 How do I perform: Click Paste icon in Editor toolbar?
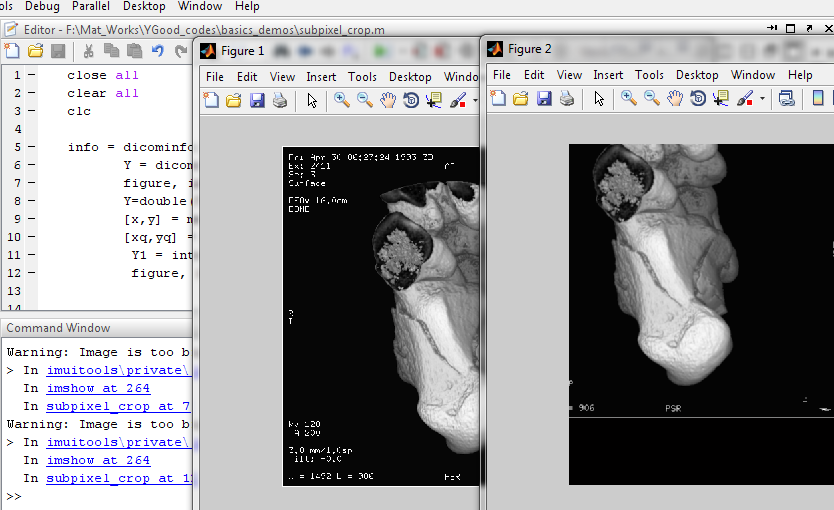(135, 51)
